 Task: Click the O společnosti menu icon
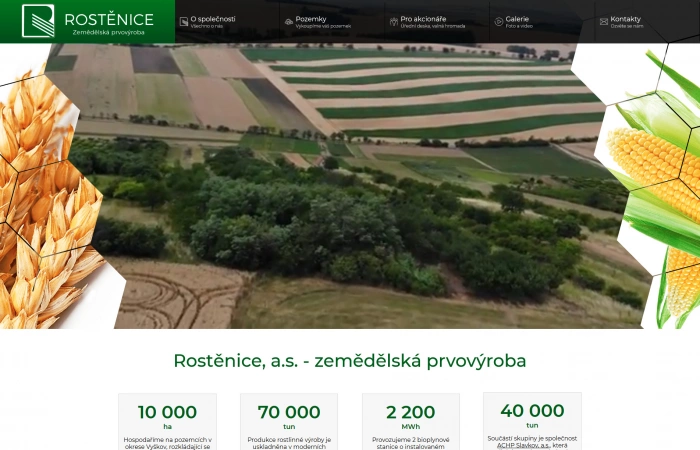pos(183,21)
